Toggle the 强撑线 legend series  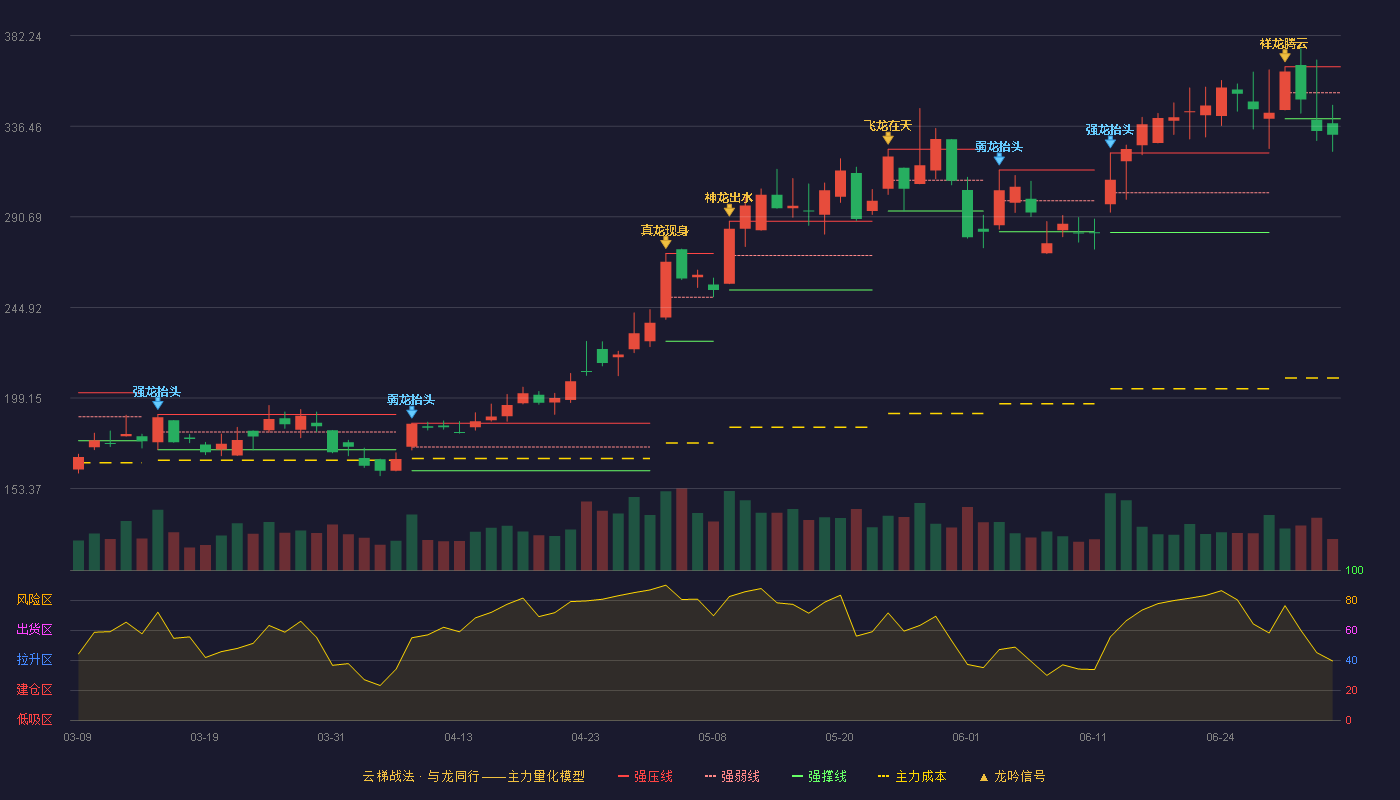819,776
